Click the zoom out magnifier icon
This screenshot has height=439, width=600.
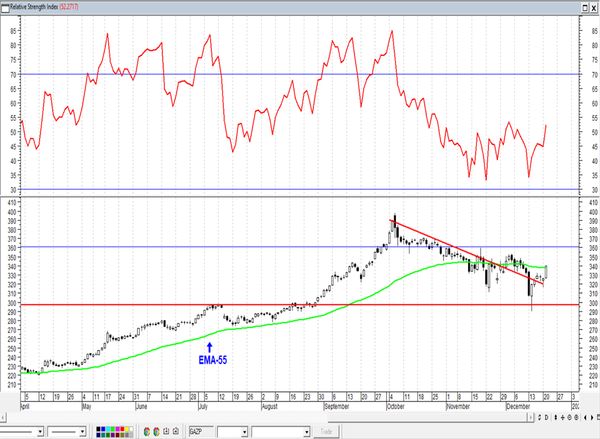(x=576, y=417)
